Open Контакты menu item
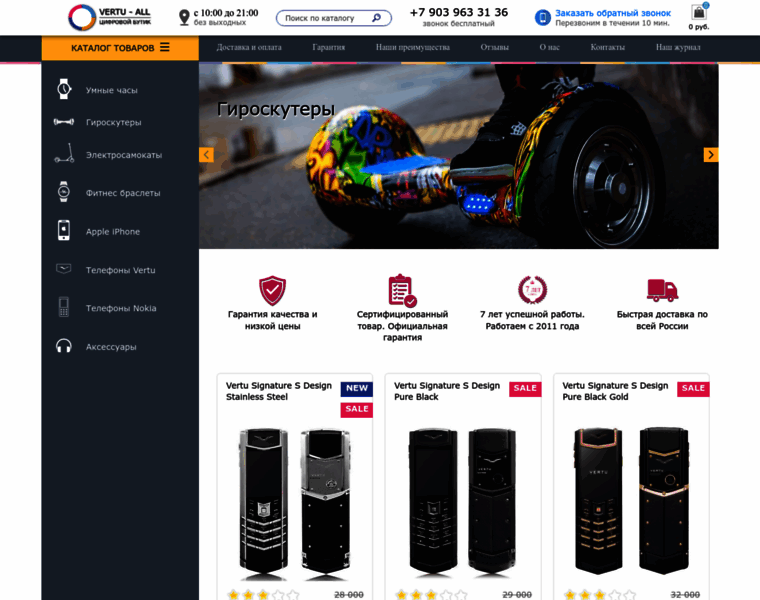This screenshot has width=760, height=600. [608, 47]
